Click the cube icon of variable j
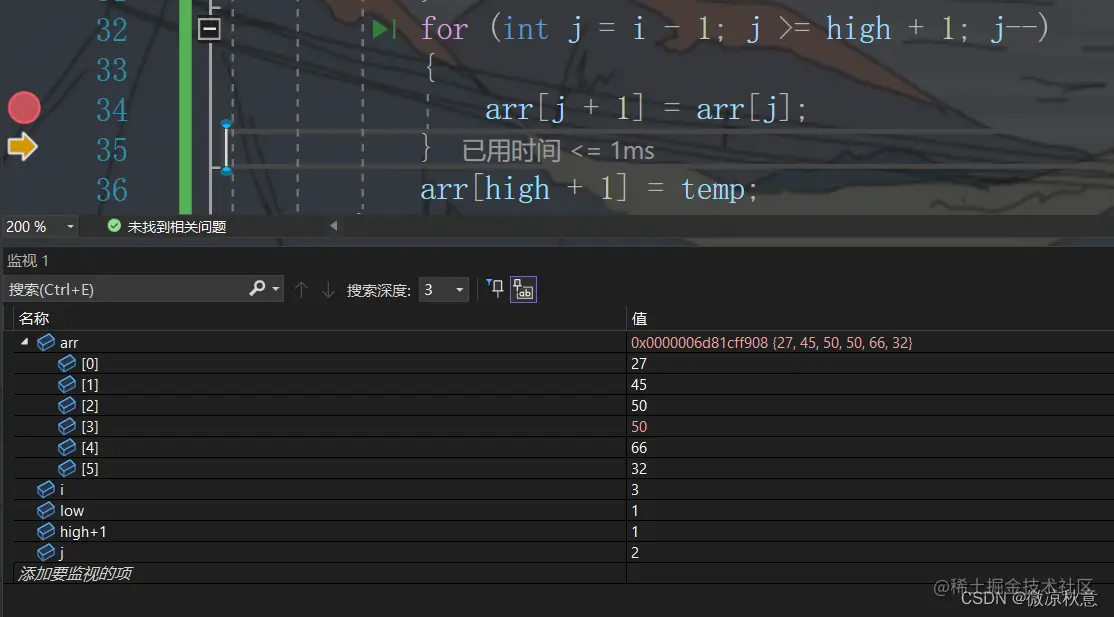1114x617 pixels. (46, 552)
